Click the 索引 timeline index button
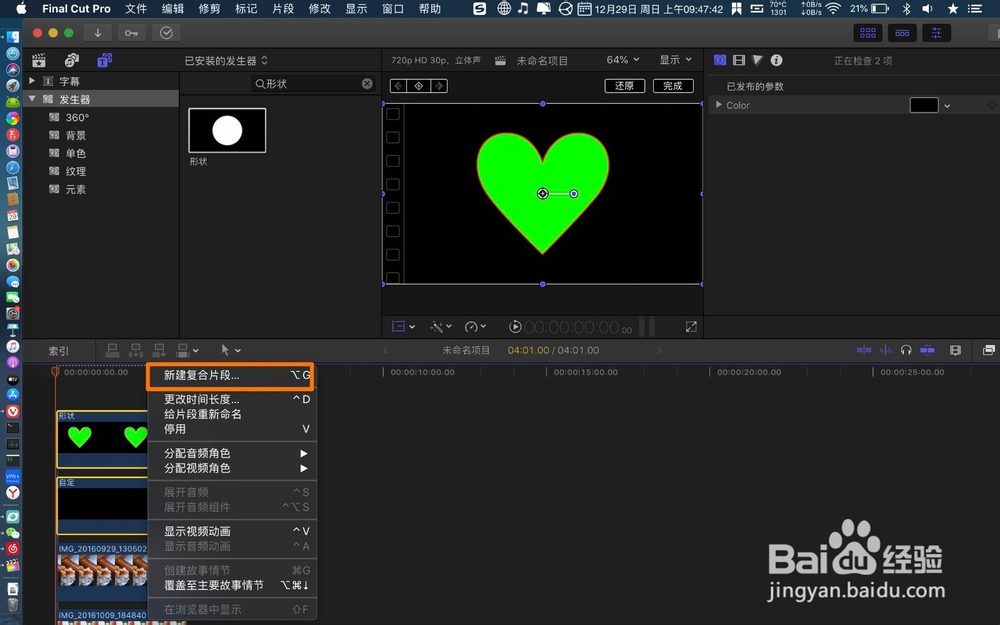Image resolution: width=1000 pixels, height=625 pixels. coord(59,351)
